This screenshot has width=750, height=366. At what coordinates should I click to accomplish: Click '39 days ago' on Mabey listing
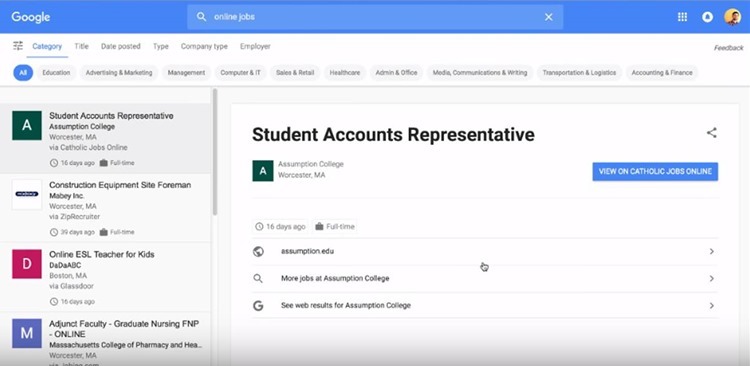[77, 232]
